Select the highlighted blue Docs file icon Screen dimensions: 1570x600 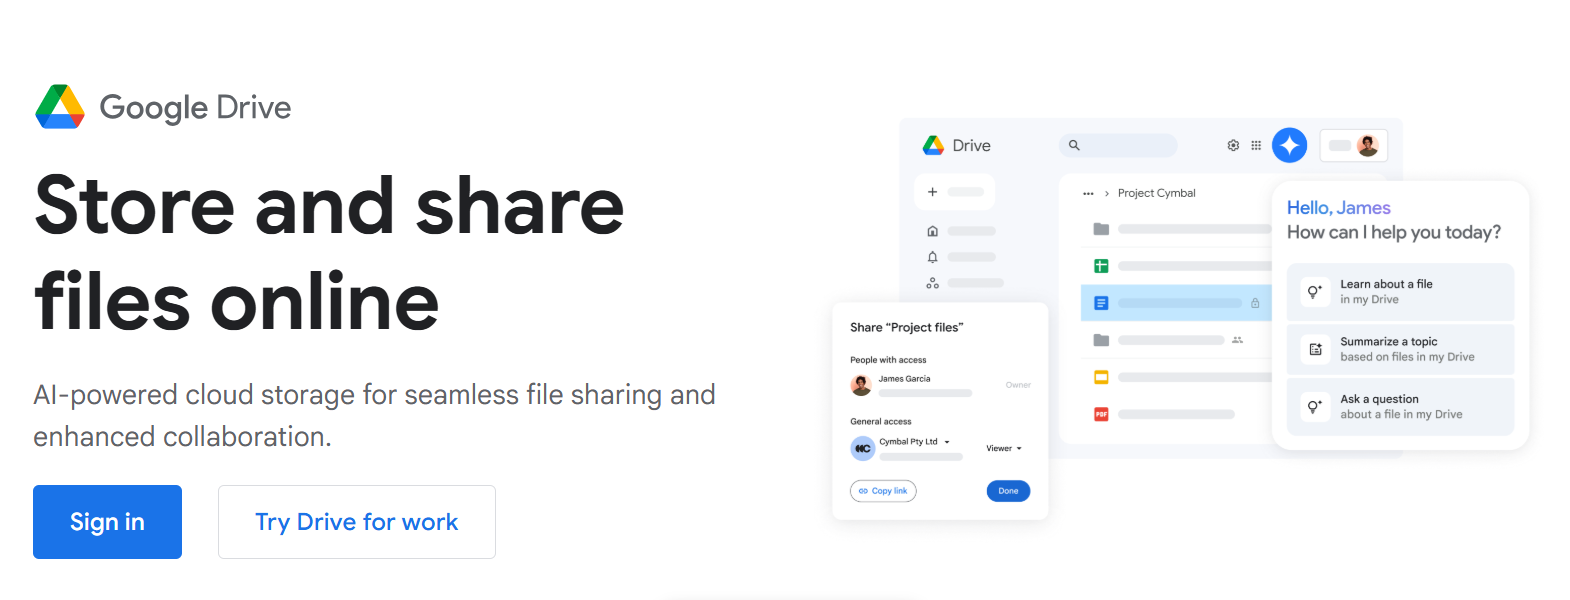click(1101, 303)
